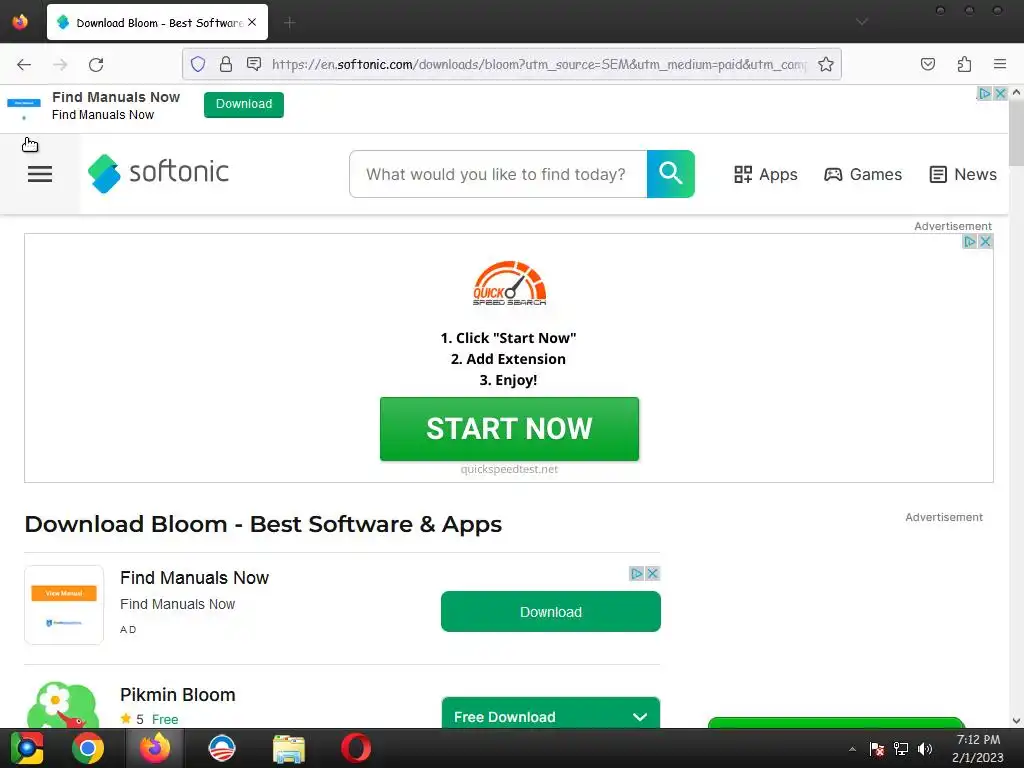The image size is (1024, 768).
Task: Open the Apps section
Action: [x=765, y=174]
